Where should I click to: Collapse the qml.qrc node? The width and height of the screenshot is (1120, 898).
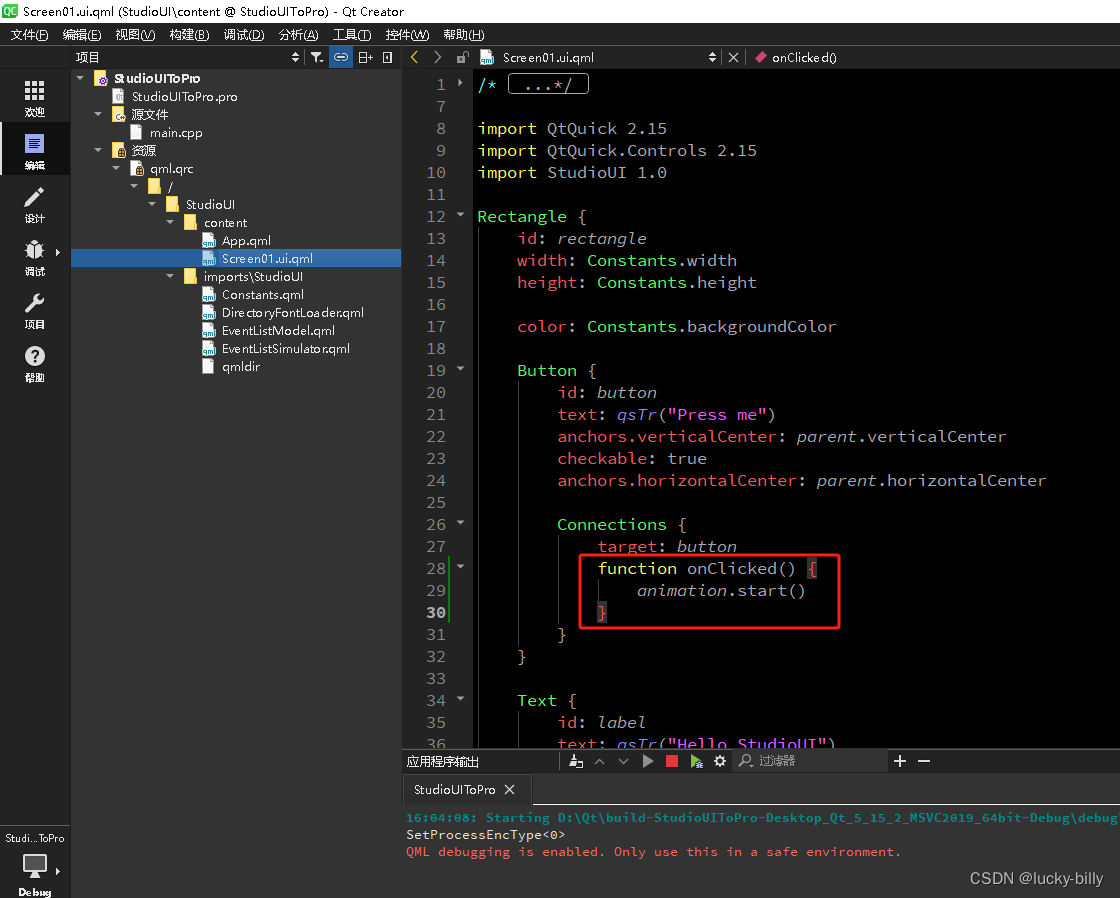[116, 168]
